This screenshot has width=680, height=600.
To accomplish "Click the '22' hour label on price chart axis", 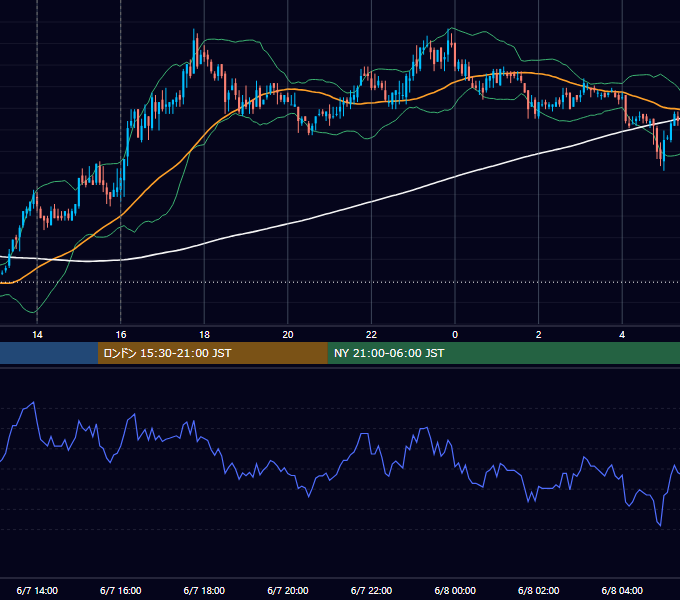I will pos(371,335).
